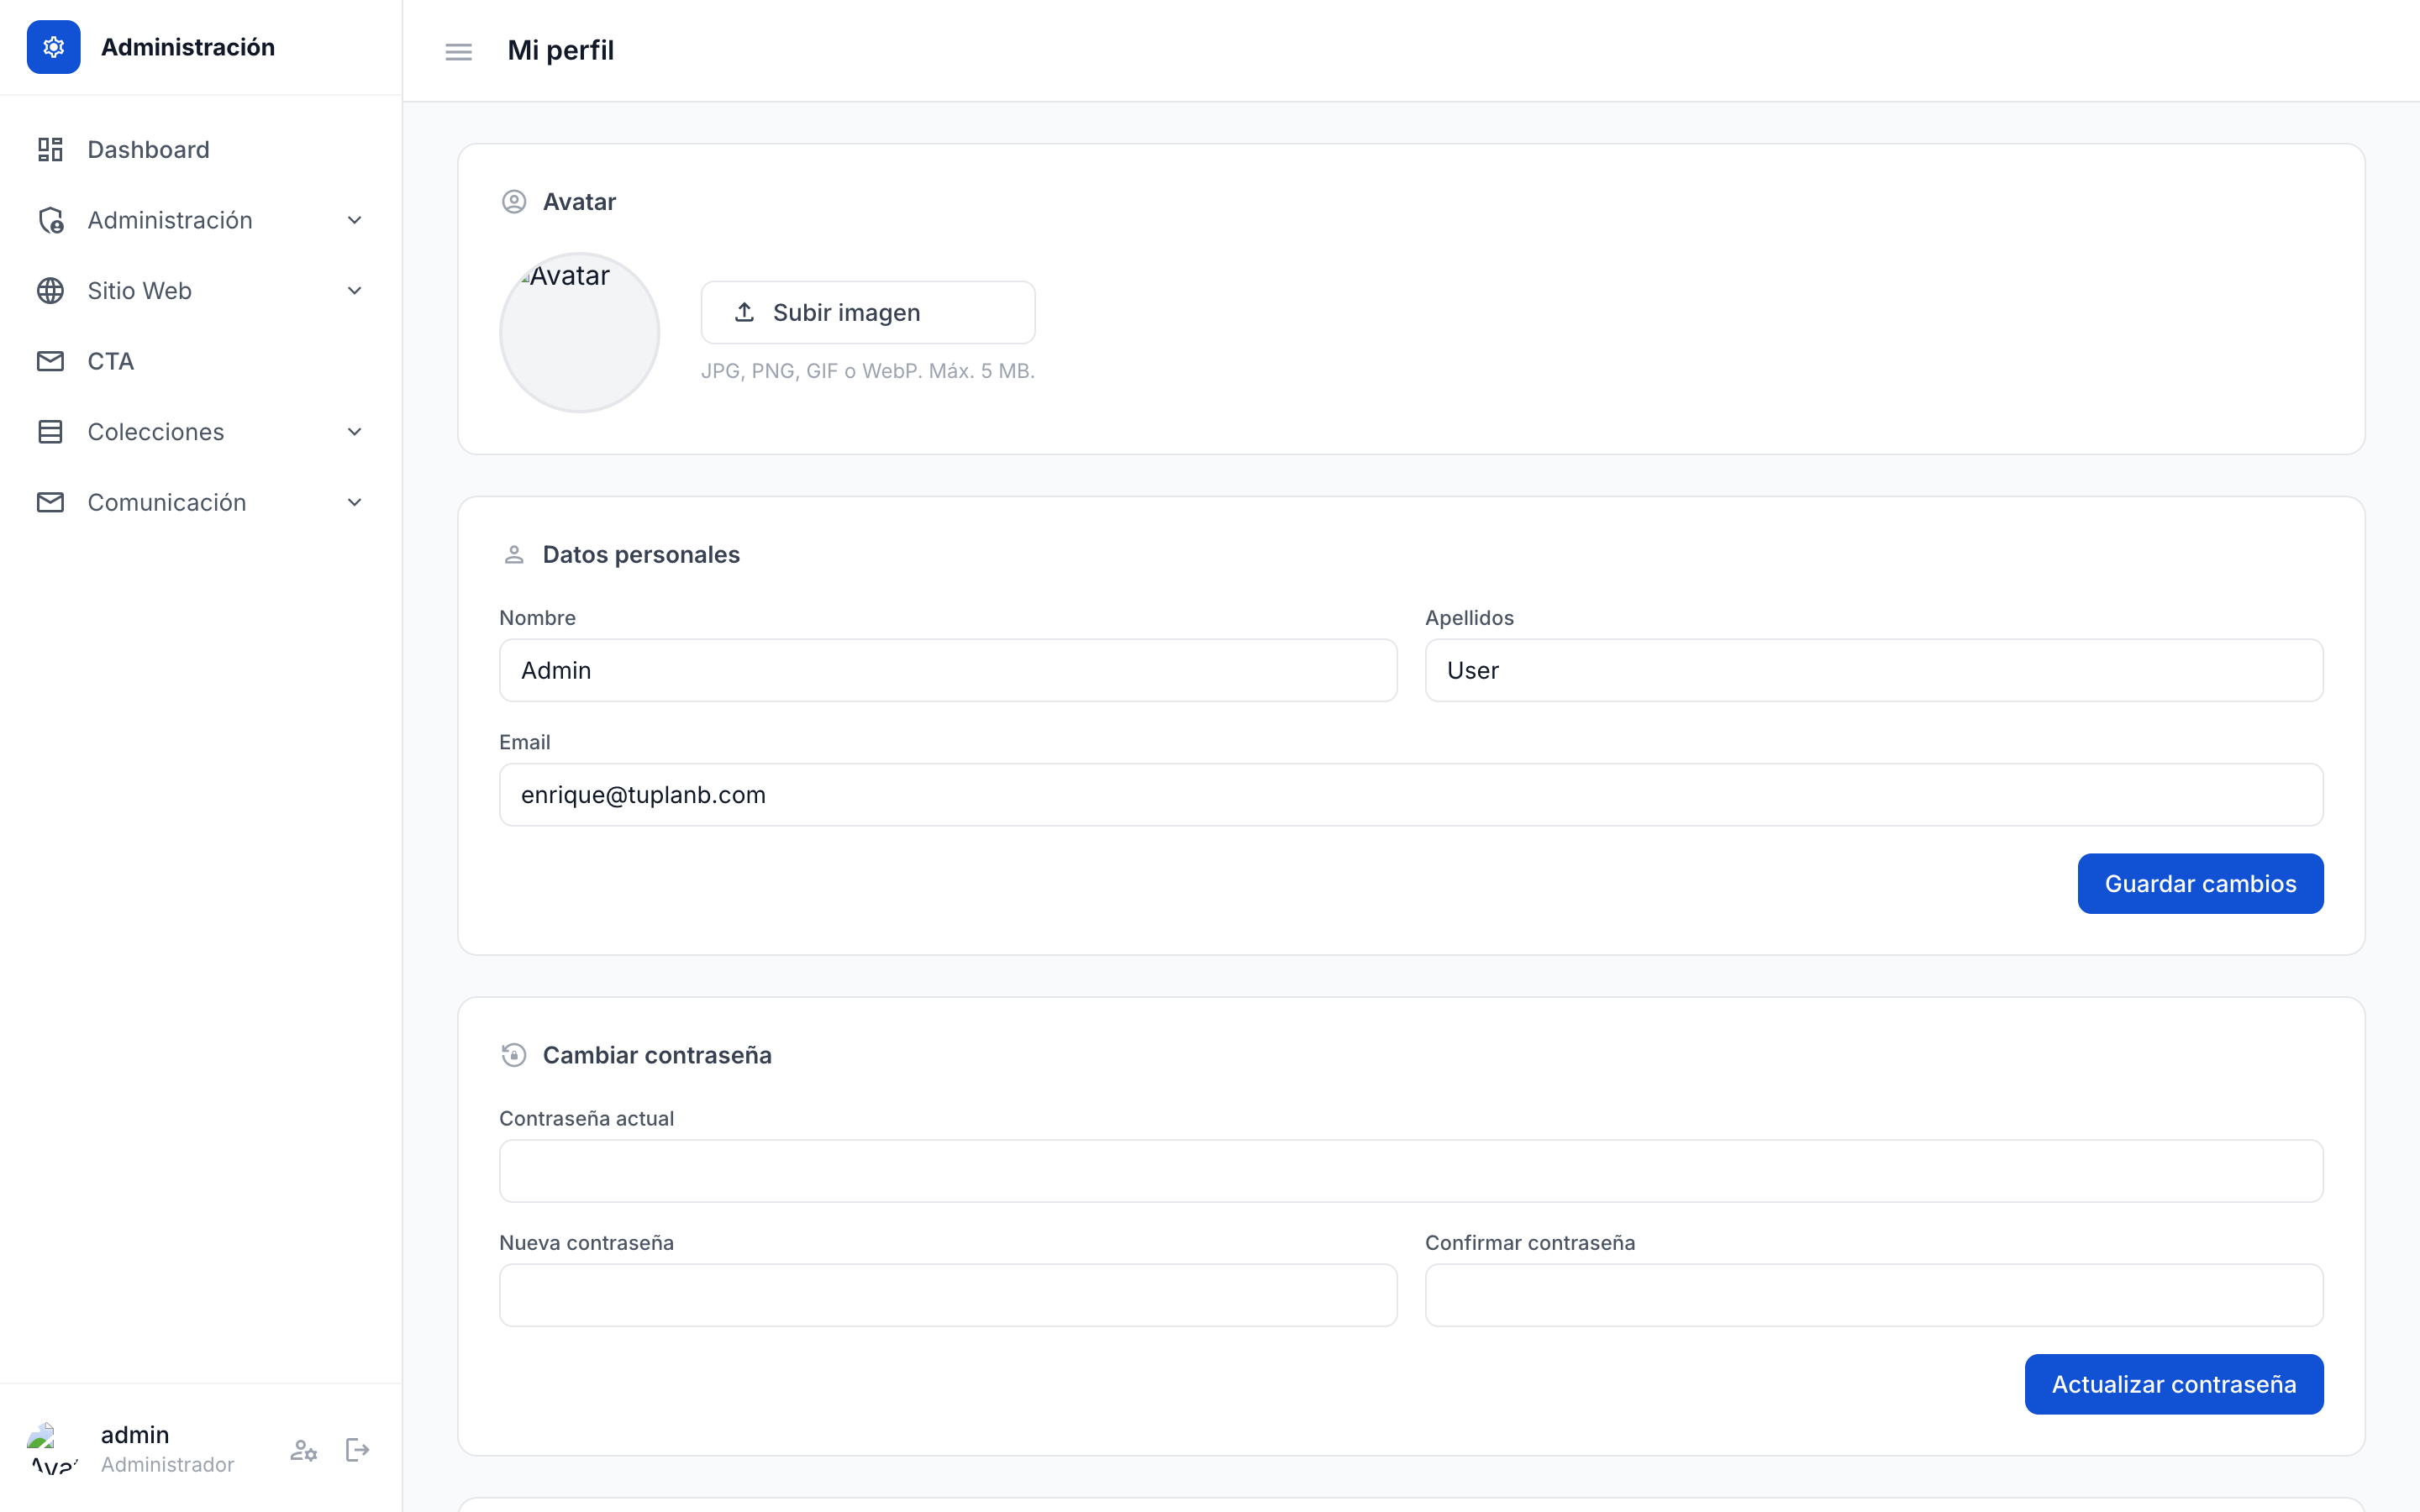Click the Cambiar contraseña lock icon
This screenshot has width=2420, height=1512.
click(514, 1055)
